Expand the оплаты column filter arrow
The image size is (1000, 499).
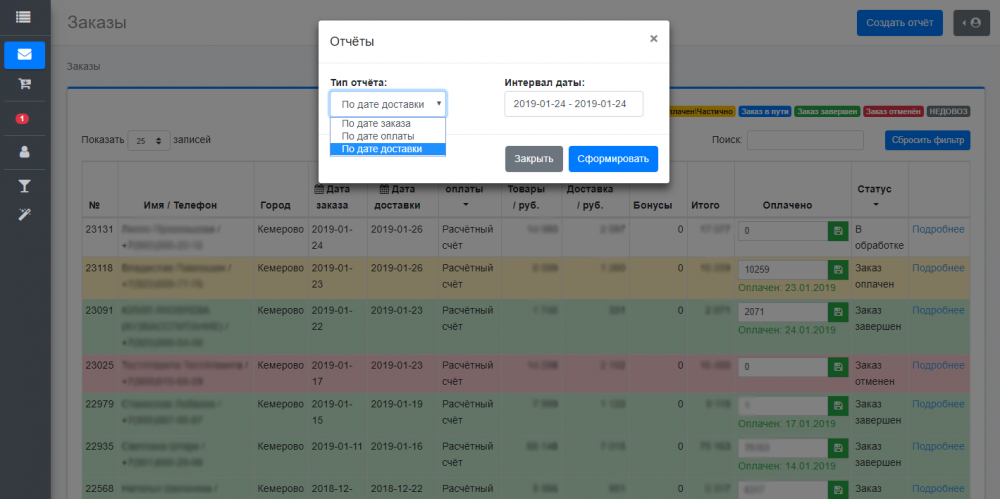coord(465,205)
